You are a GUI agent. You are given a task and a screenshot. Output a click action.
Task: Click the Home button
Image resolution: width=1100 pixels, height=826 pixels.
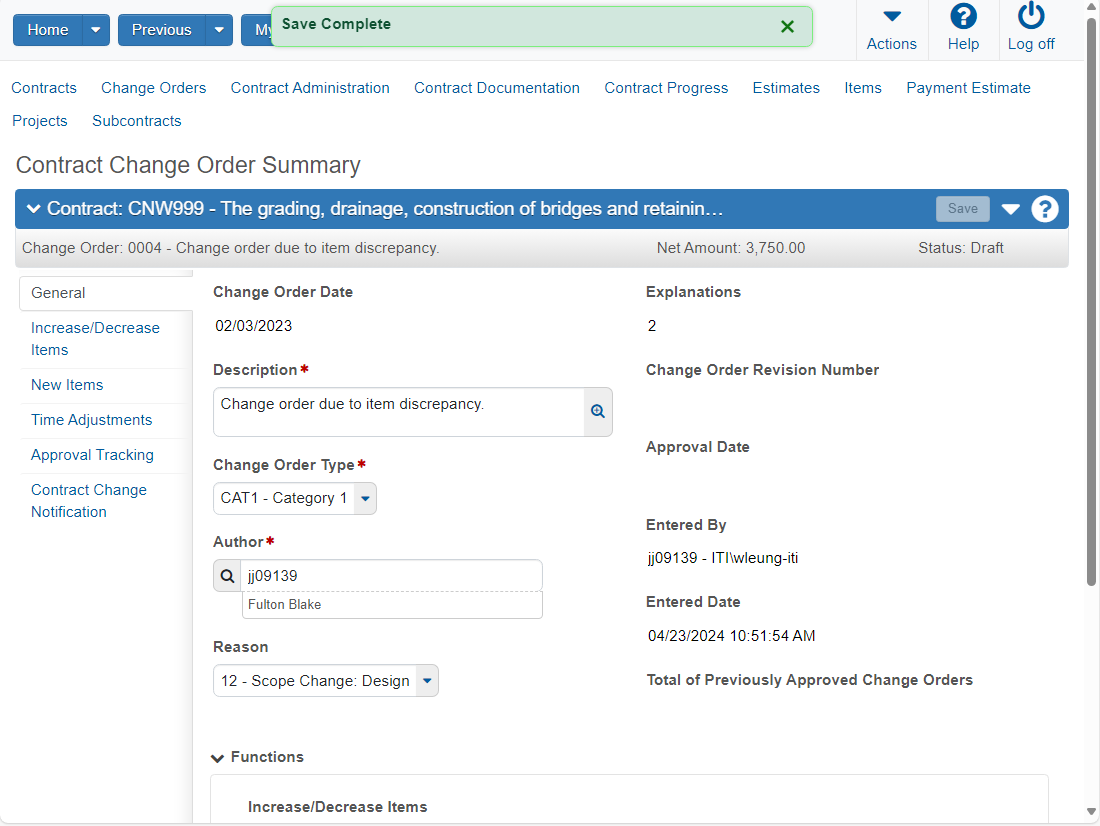pos(48,30)
